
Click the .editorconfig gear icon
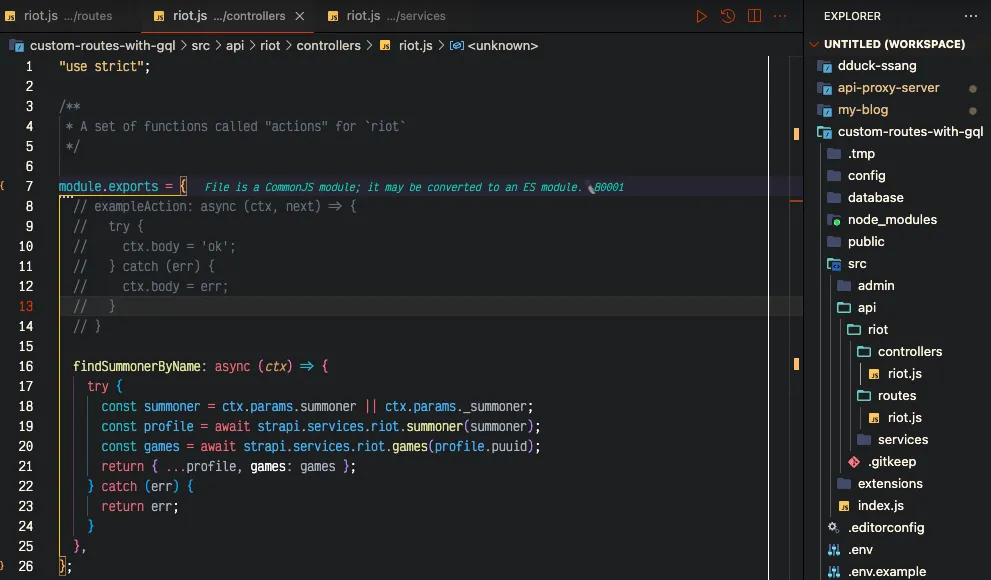pyautogui.click(x=833, y=528)
